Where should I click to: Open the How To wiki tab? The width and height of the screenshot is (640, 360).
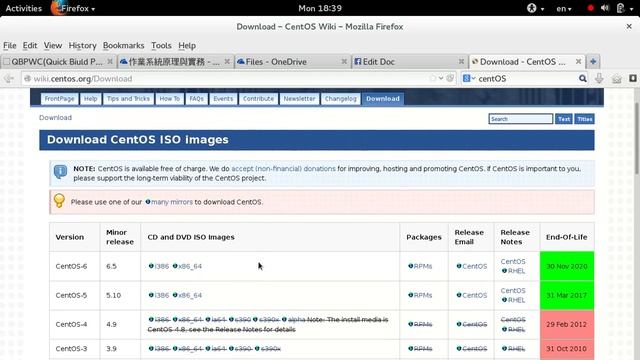coord(169,99)
